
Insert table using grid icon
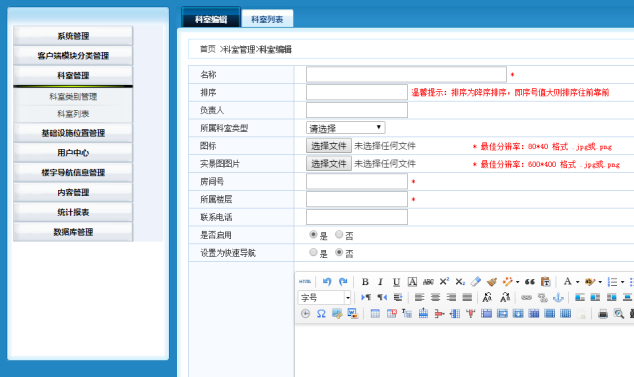tap(375, 313)
